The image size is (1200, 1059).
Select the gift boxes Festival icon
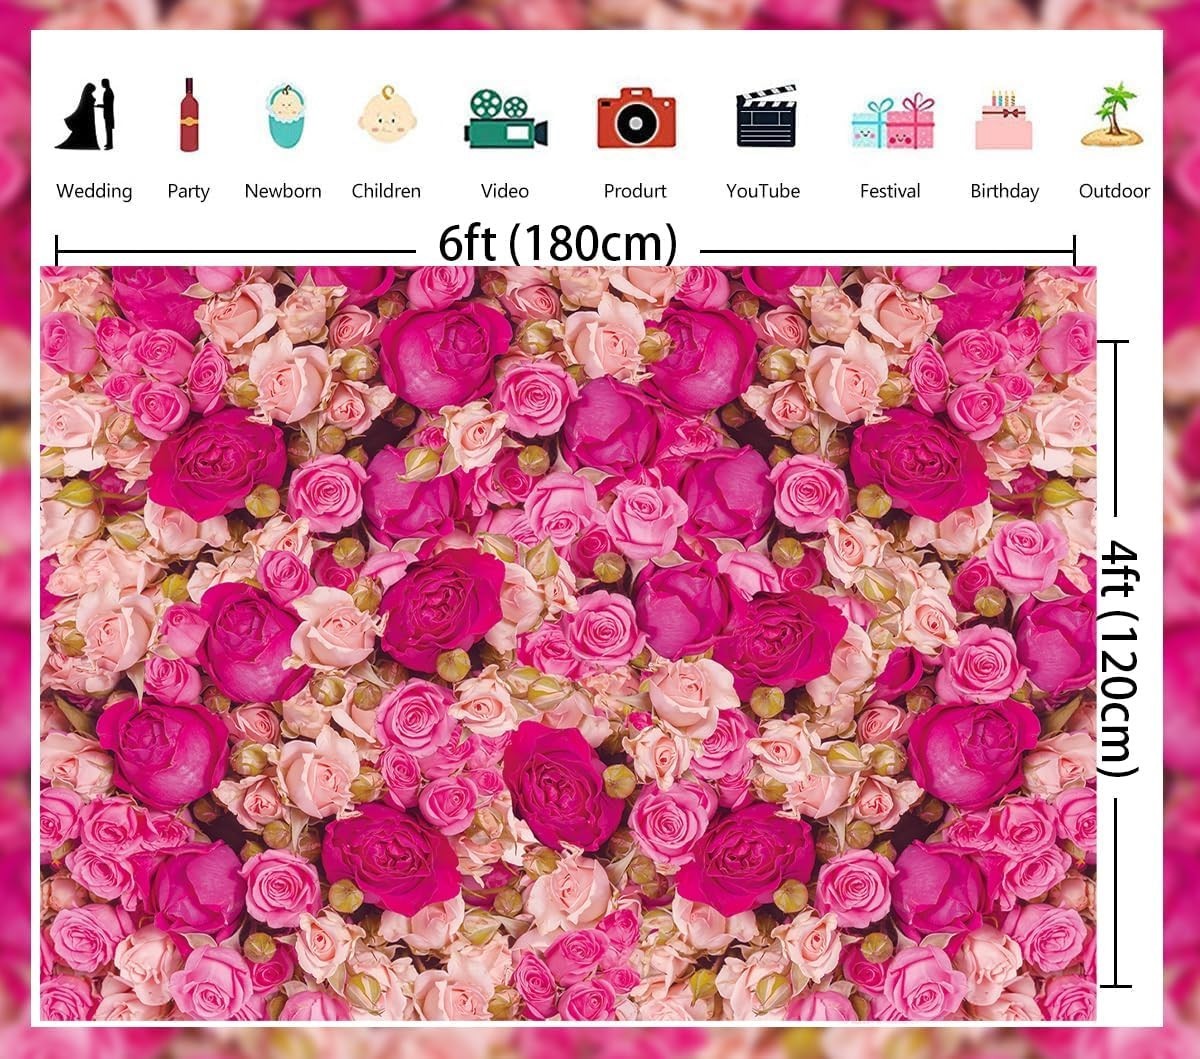(x=892, y=121)
